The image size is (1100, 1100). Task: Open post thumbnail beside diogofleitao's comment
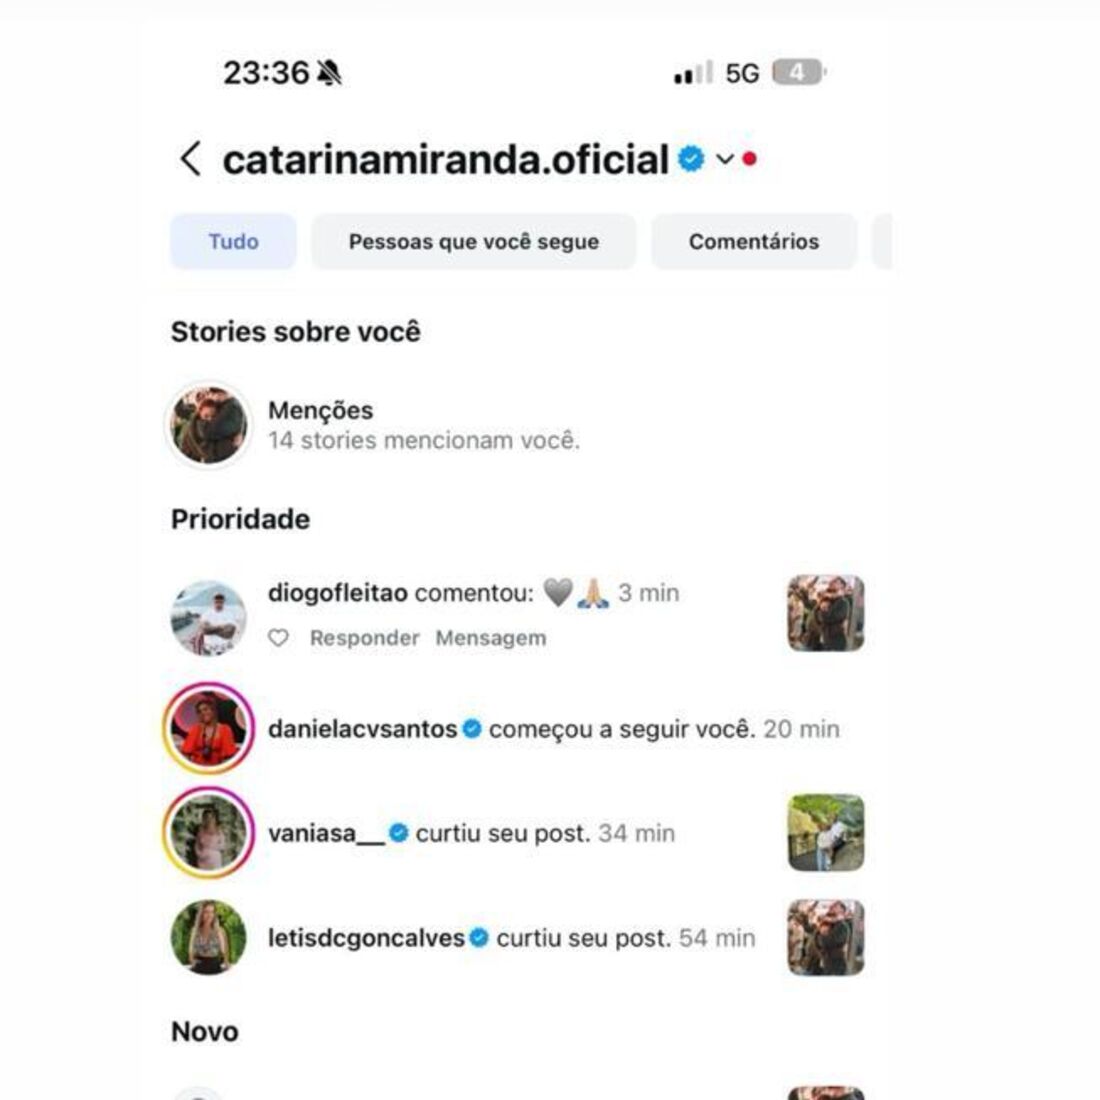[x=826, y=613]
